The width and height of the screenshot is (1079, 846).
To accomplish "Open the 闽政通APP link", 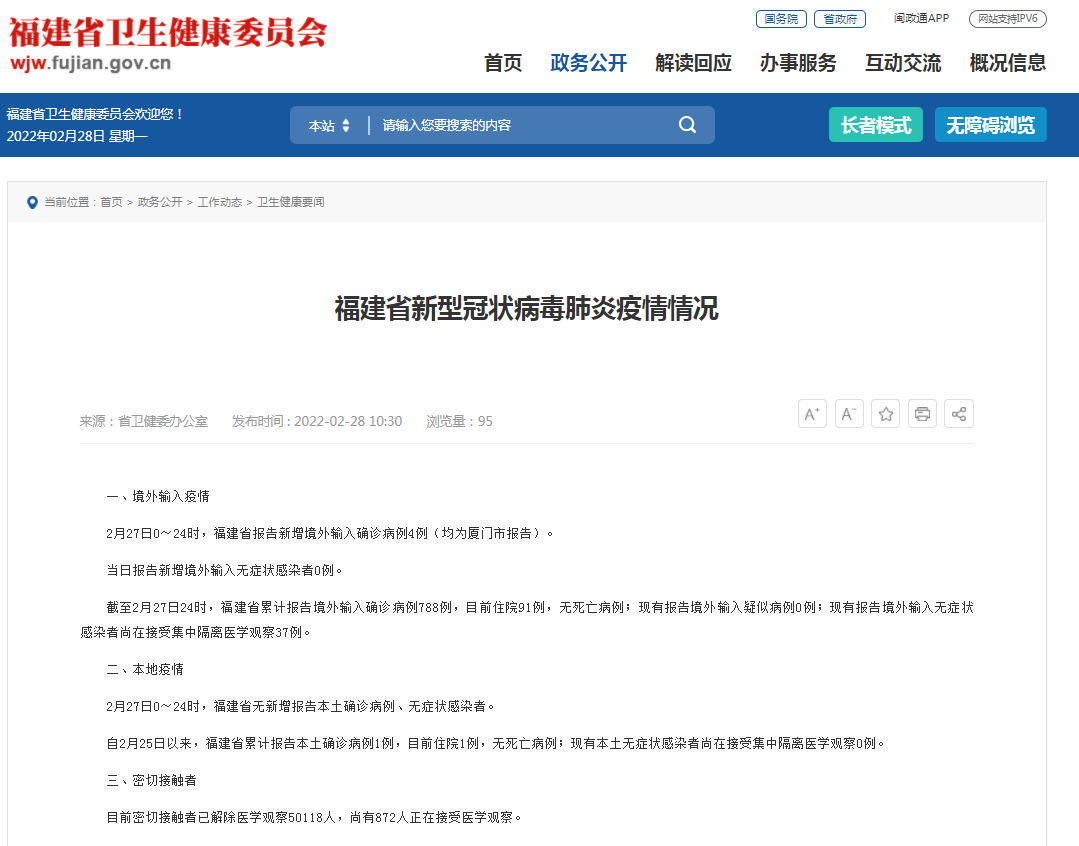I will [921, 18].
